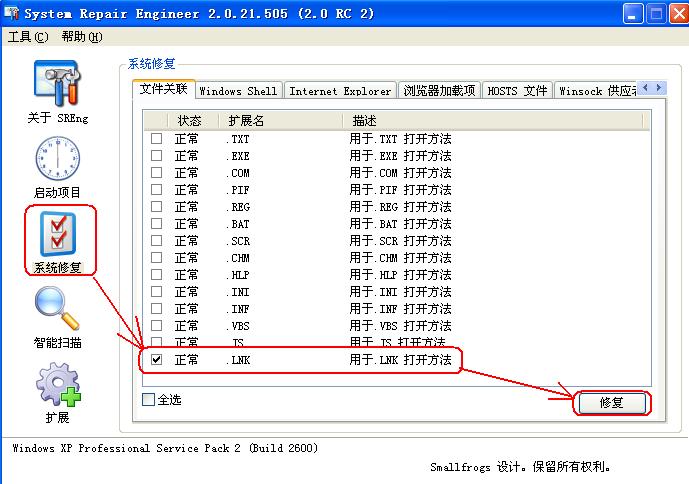
Task: Close the System Repair Engineer window
Action: pos(679,14)
